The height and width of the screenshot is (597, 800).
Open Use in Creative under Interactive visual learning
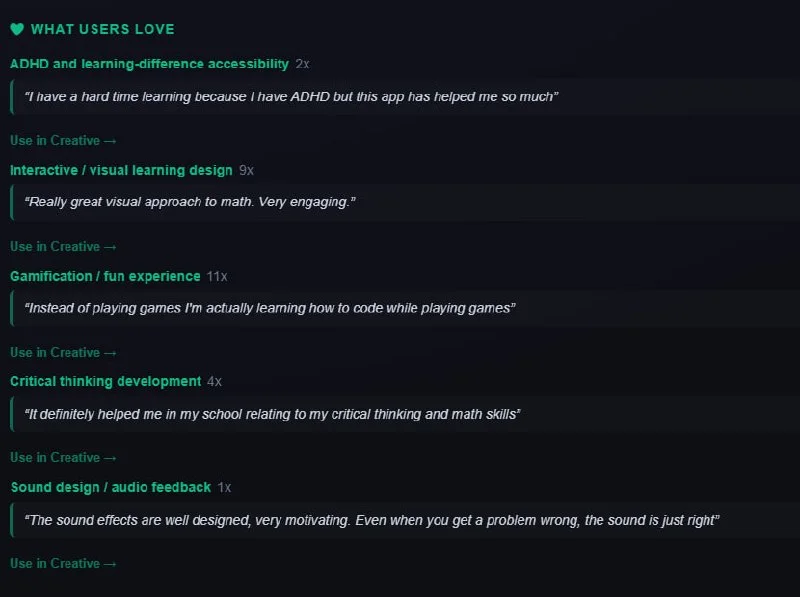(x=63, y=246)
